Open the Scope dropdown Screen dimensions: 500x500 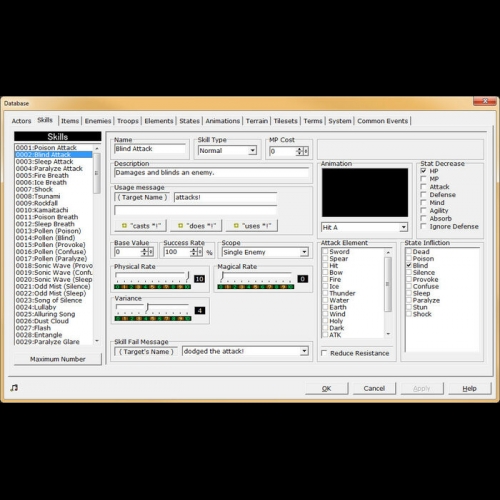click(x=304, y=252)
